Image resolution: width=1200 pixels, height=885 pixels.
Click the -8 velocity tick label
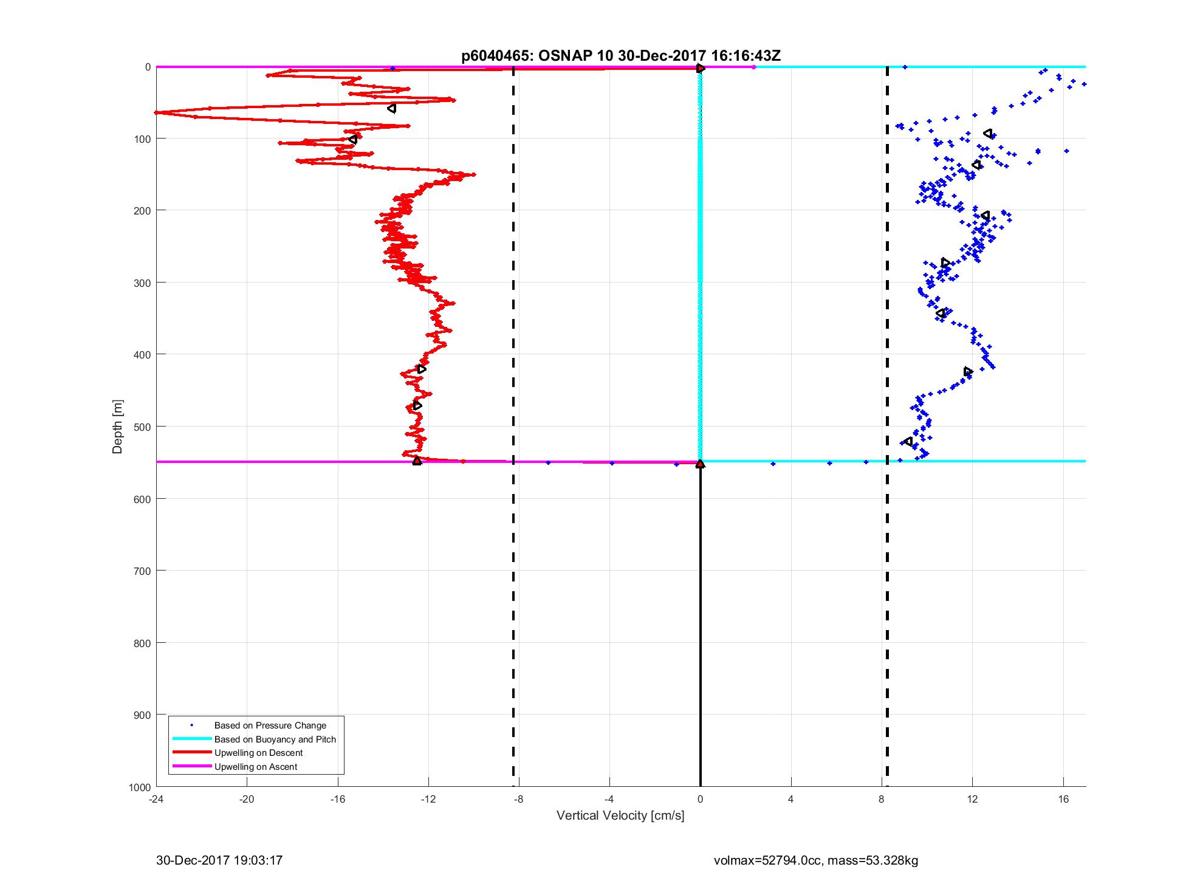tap(518, 799)
